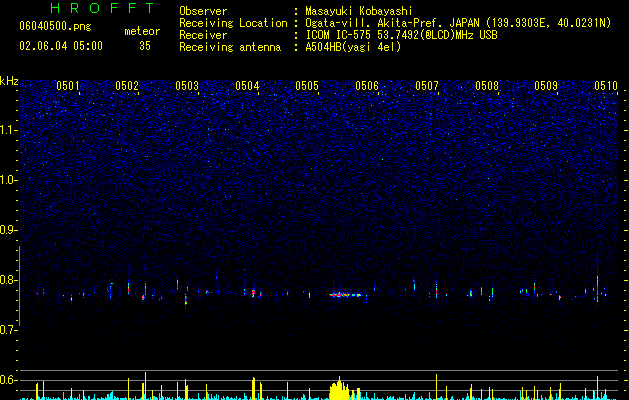This screenshot has width=629, height=400.
Task: Click the date stamp 02.06.04 05:00
Action: 61,46
